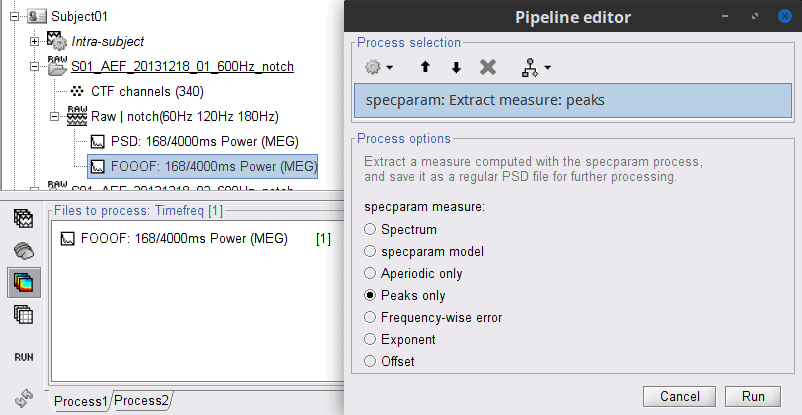Select the process matrices grid icon
Screen dimensions: 802x415
[23, 315]
